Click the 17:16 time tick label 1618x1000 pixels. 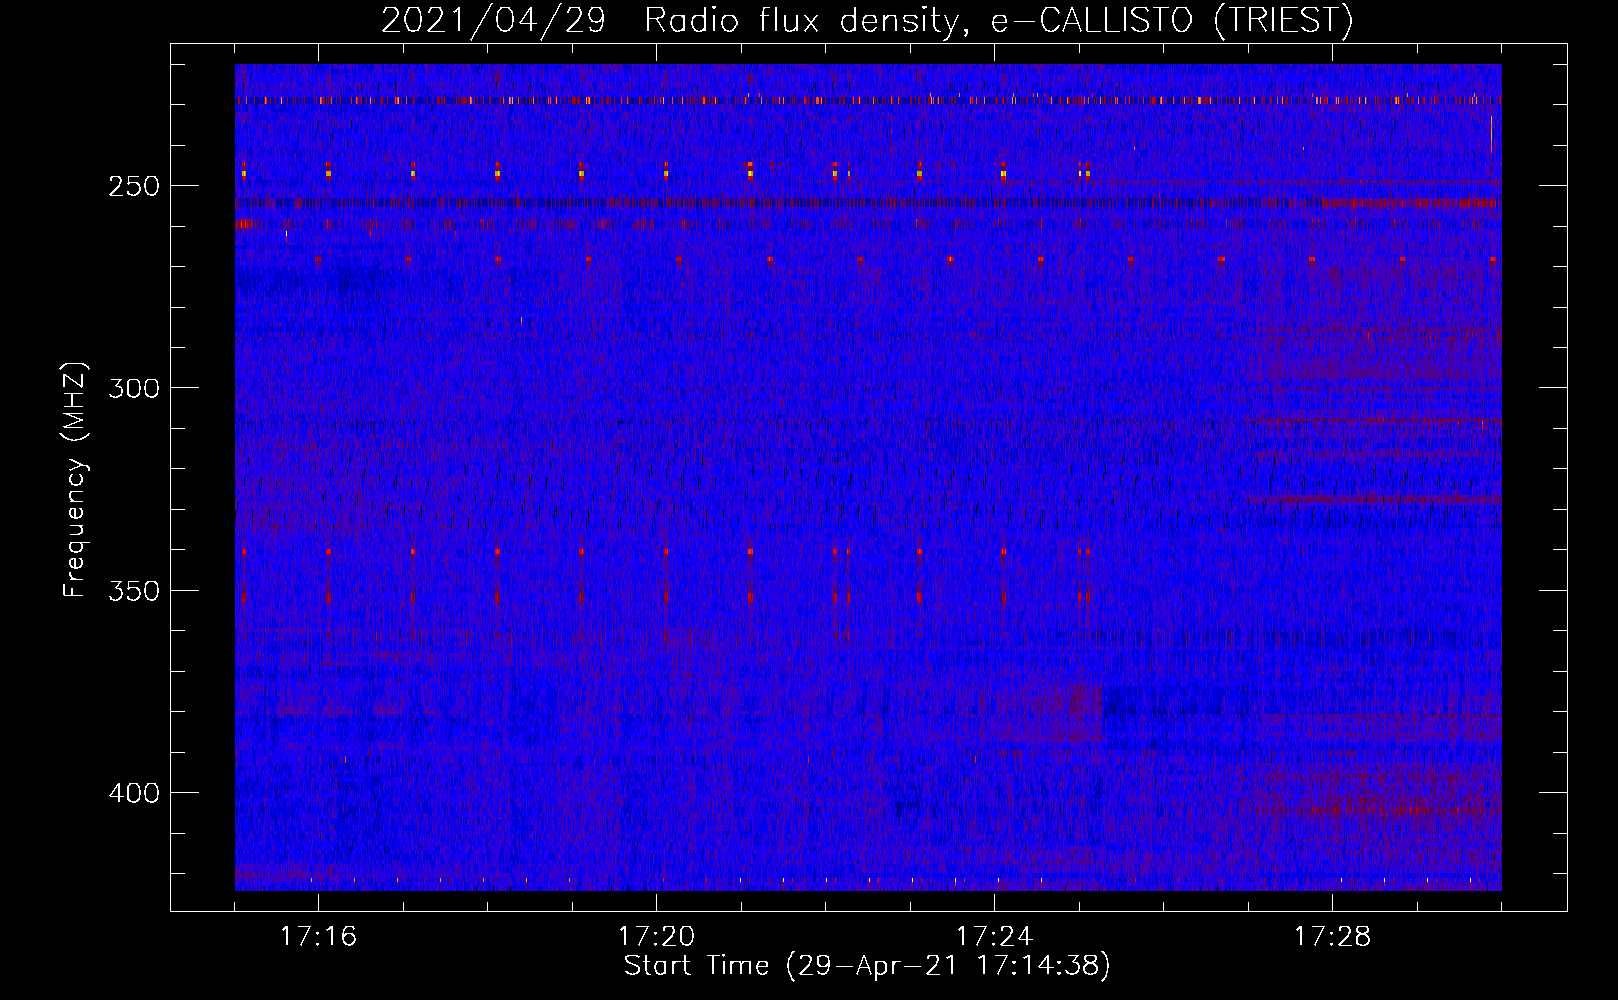point(318,936)
